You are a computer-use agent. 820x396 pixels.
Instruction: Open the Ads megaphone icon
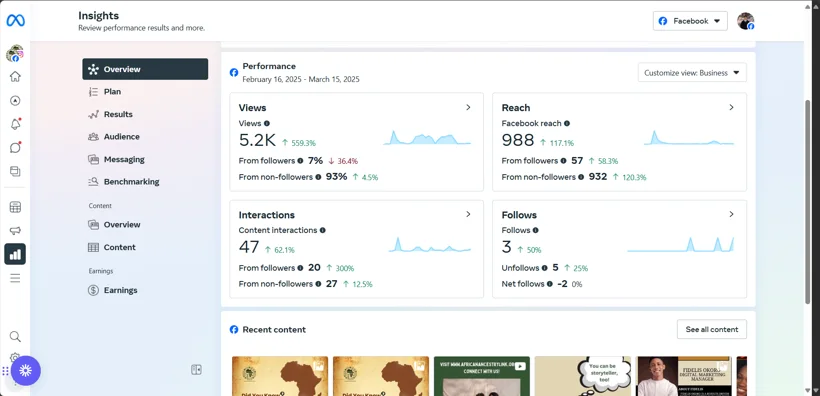tap(15, 231)
